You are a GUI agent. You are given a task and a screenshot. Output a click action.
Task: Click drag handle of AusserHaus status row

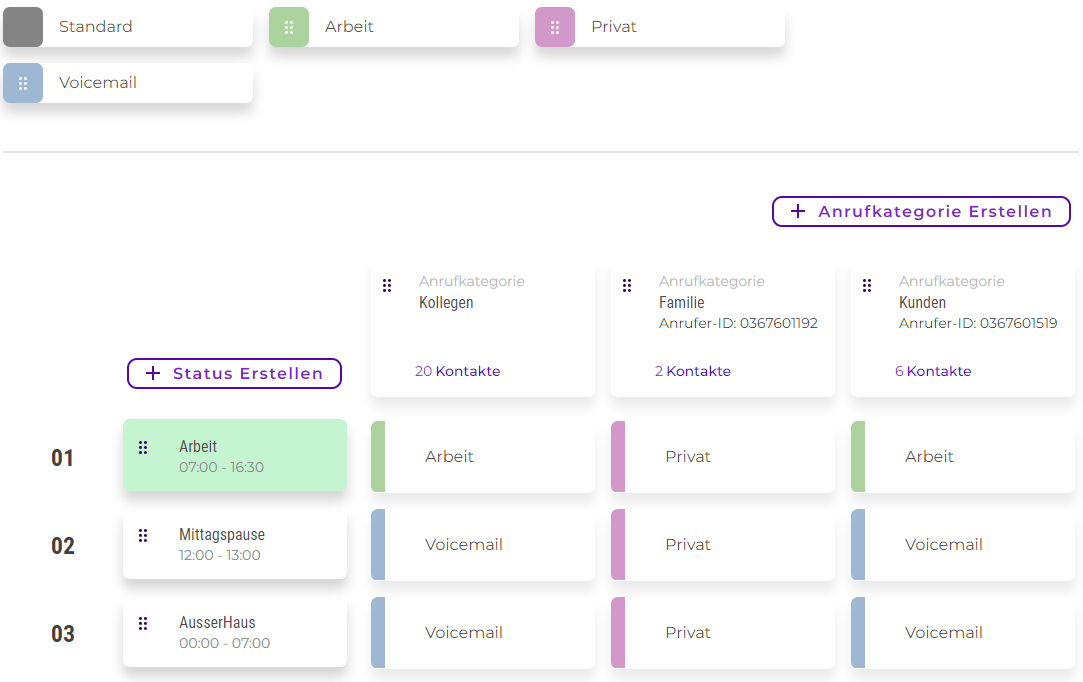click(143, 623)
